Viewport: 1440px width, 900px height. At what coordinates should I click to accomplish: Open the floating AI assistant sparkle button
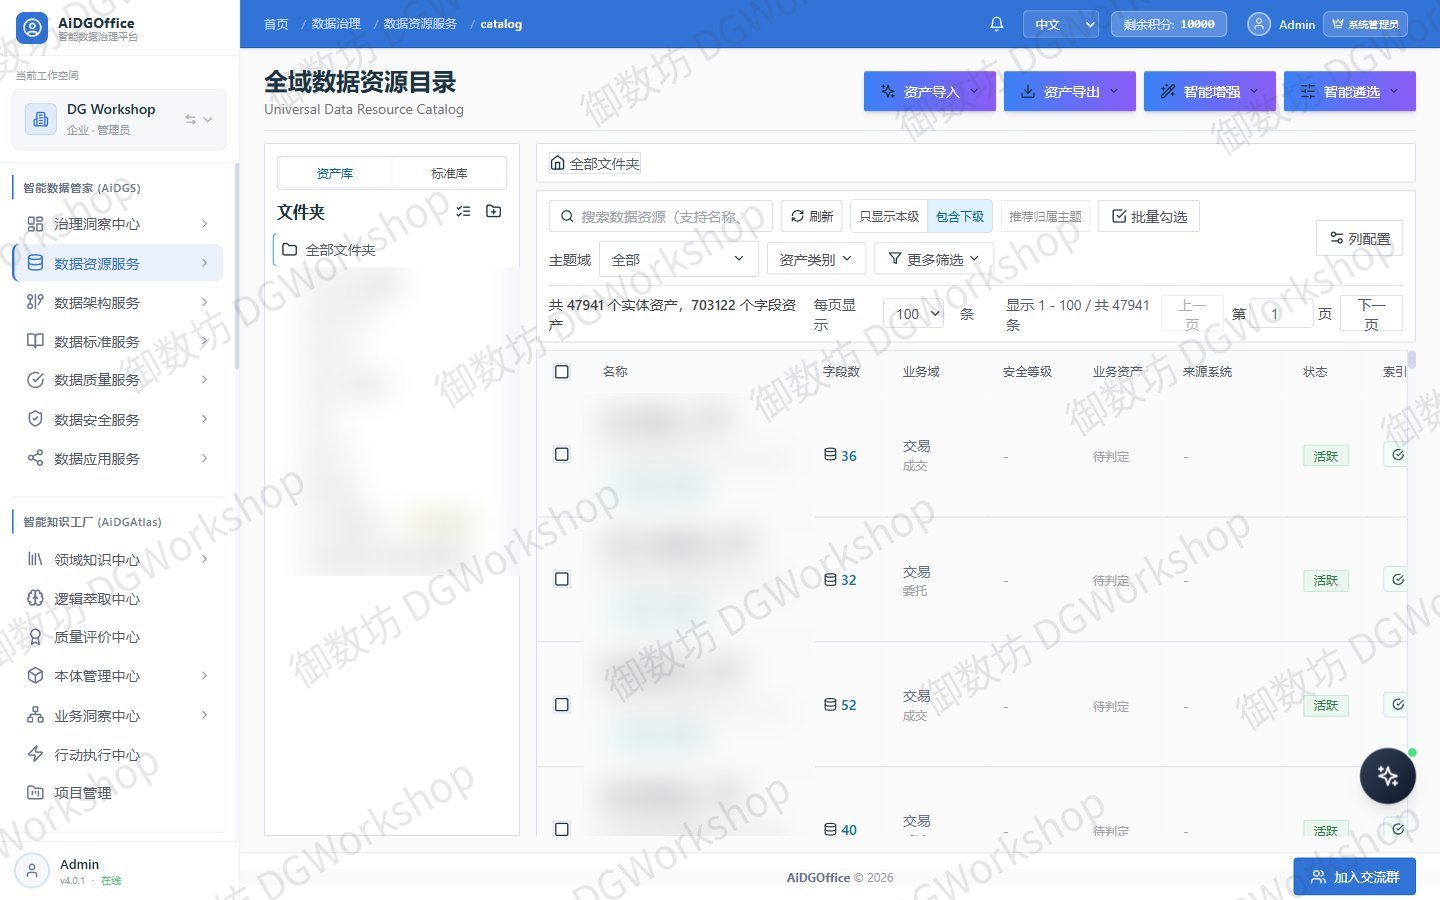click(1387, 776)
